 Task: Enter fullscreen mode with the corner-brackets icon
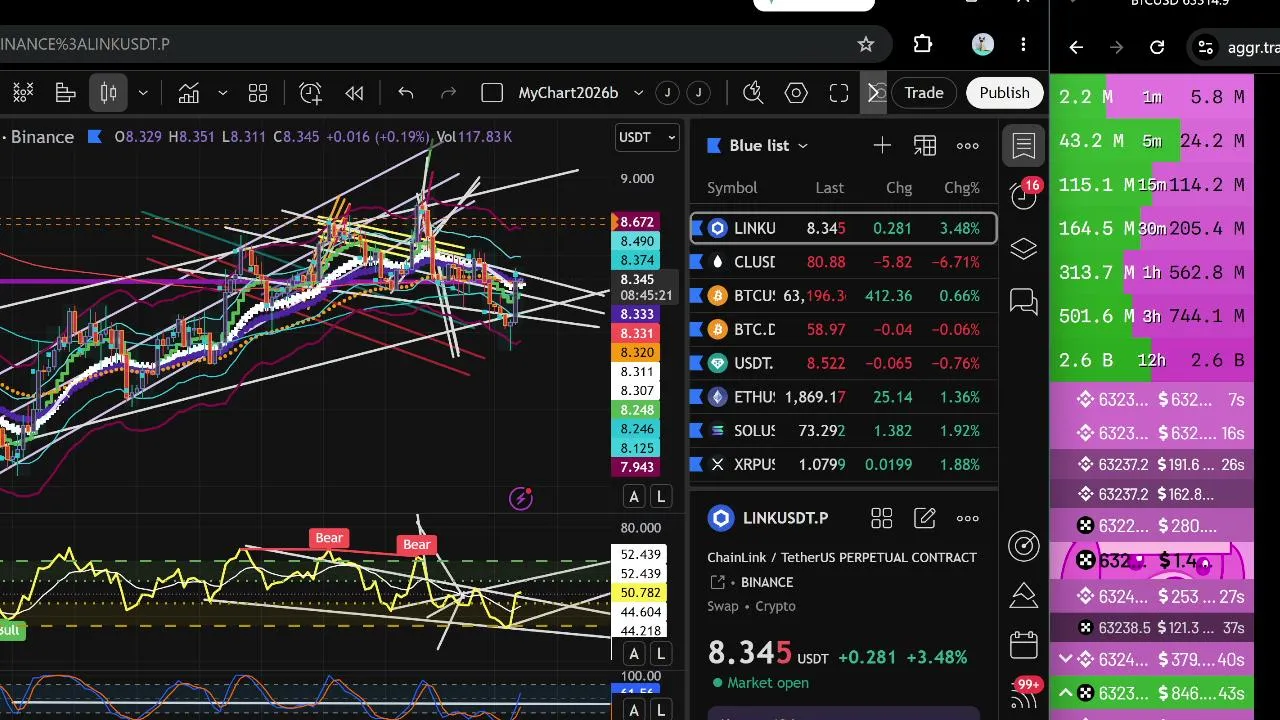click(839, 93)
